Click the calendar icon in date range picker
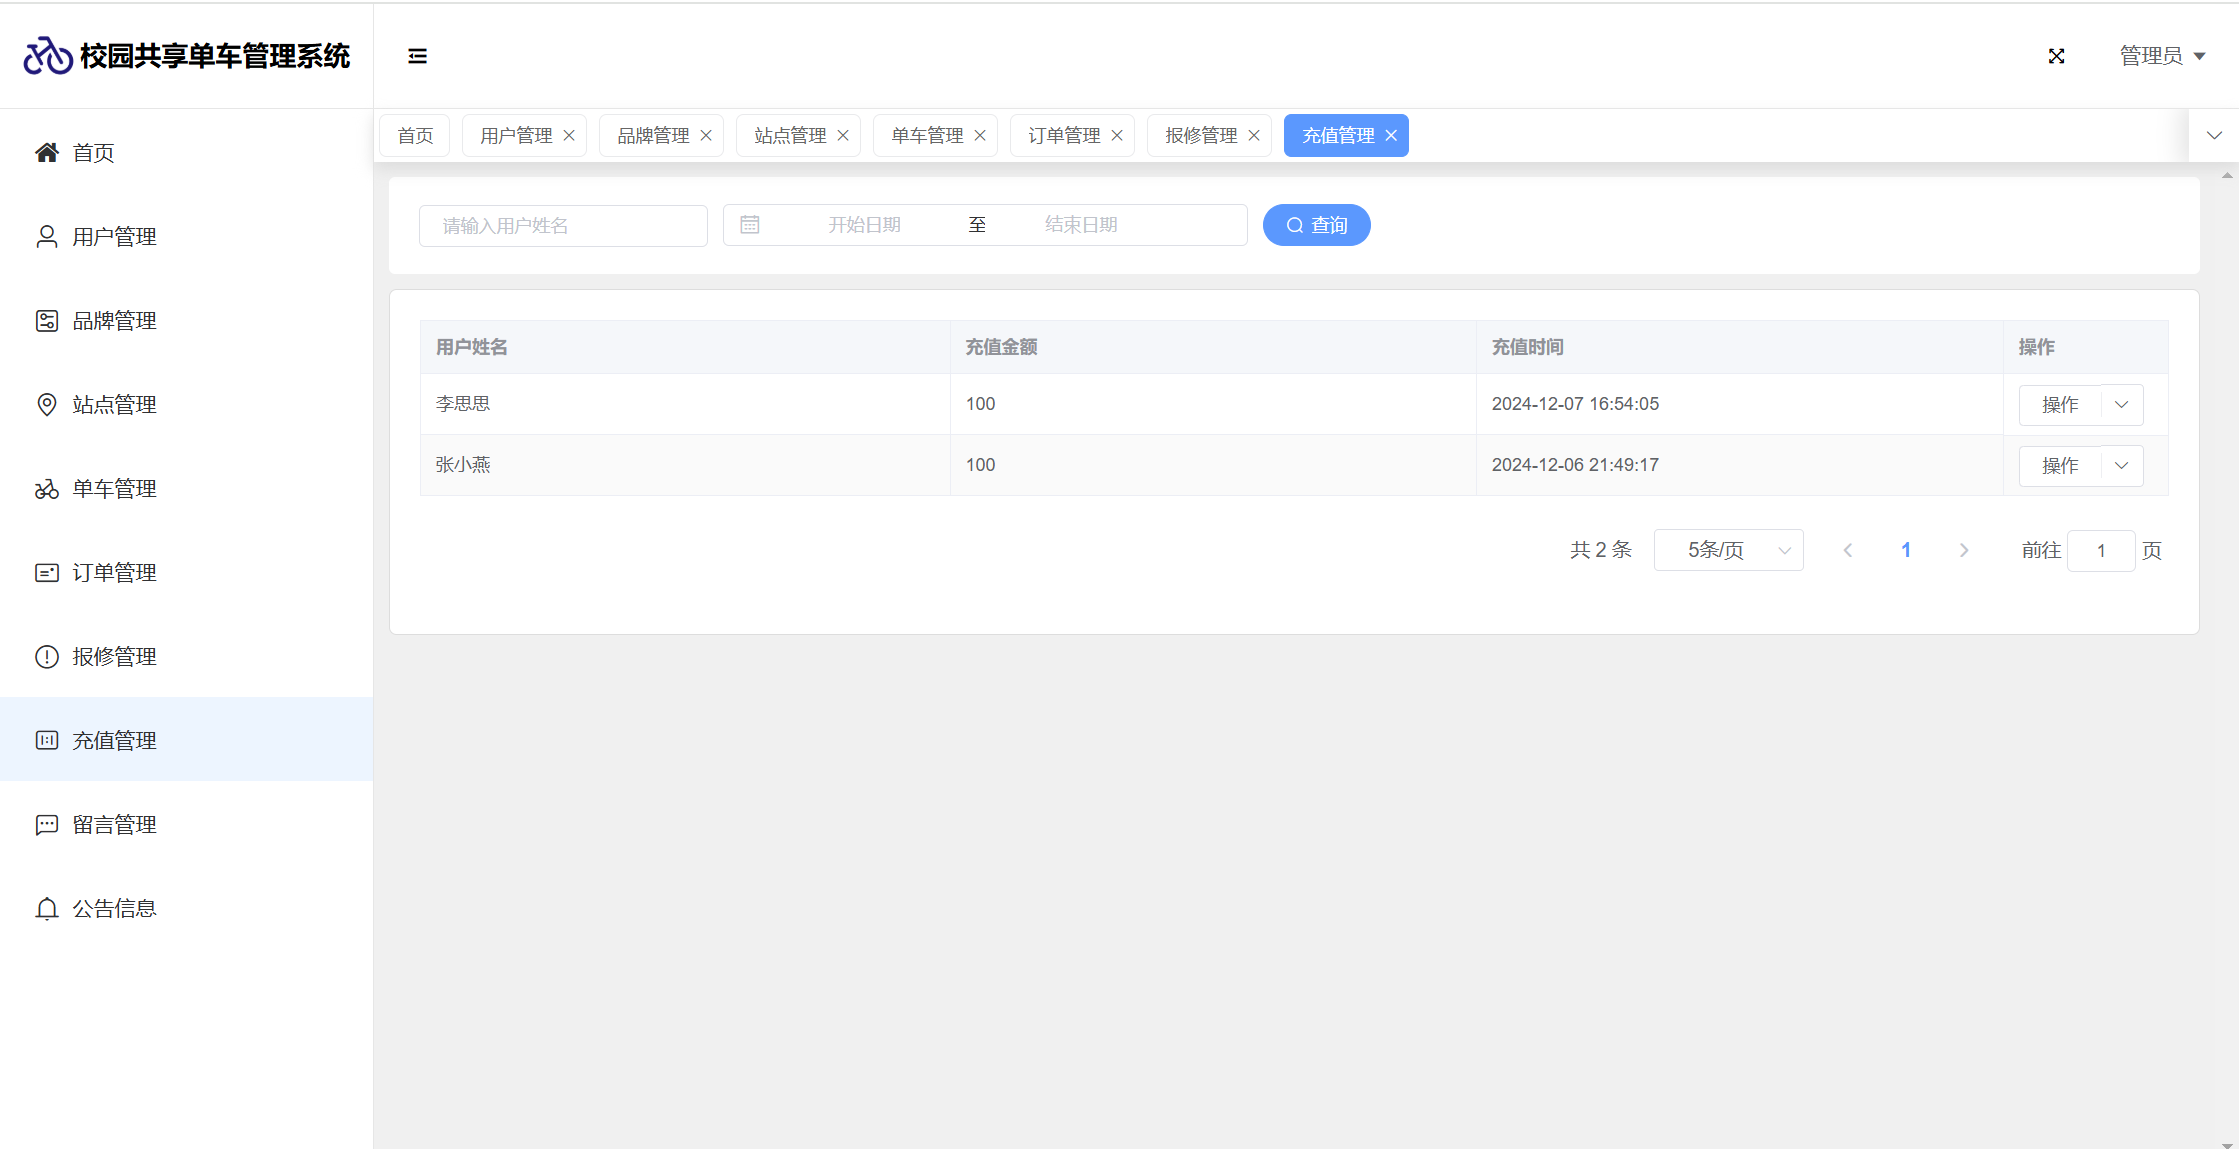2239x1149 pixels. click(x=750, y=225)
